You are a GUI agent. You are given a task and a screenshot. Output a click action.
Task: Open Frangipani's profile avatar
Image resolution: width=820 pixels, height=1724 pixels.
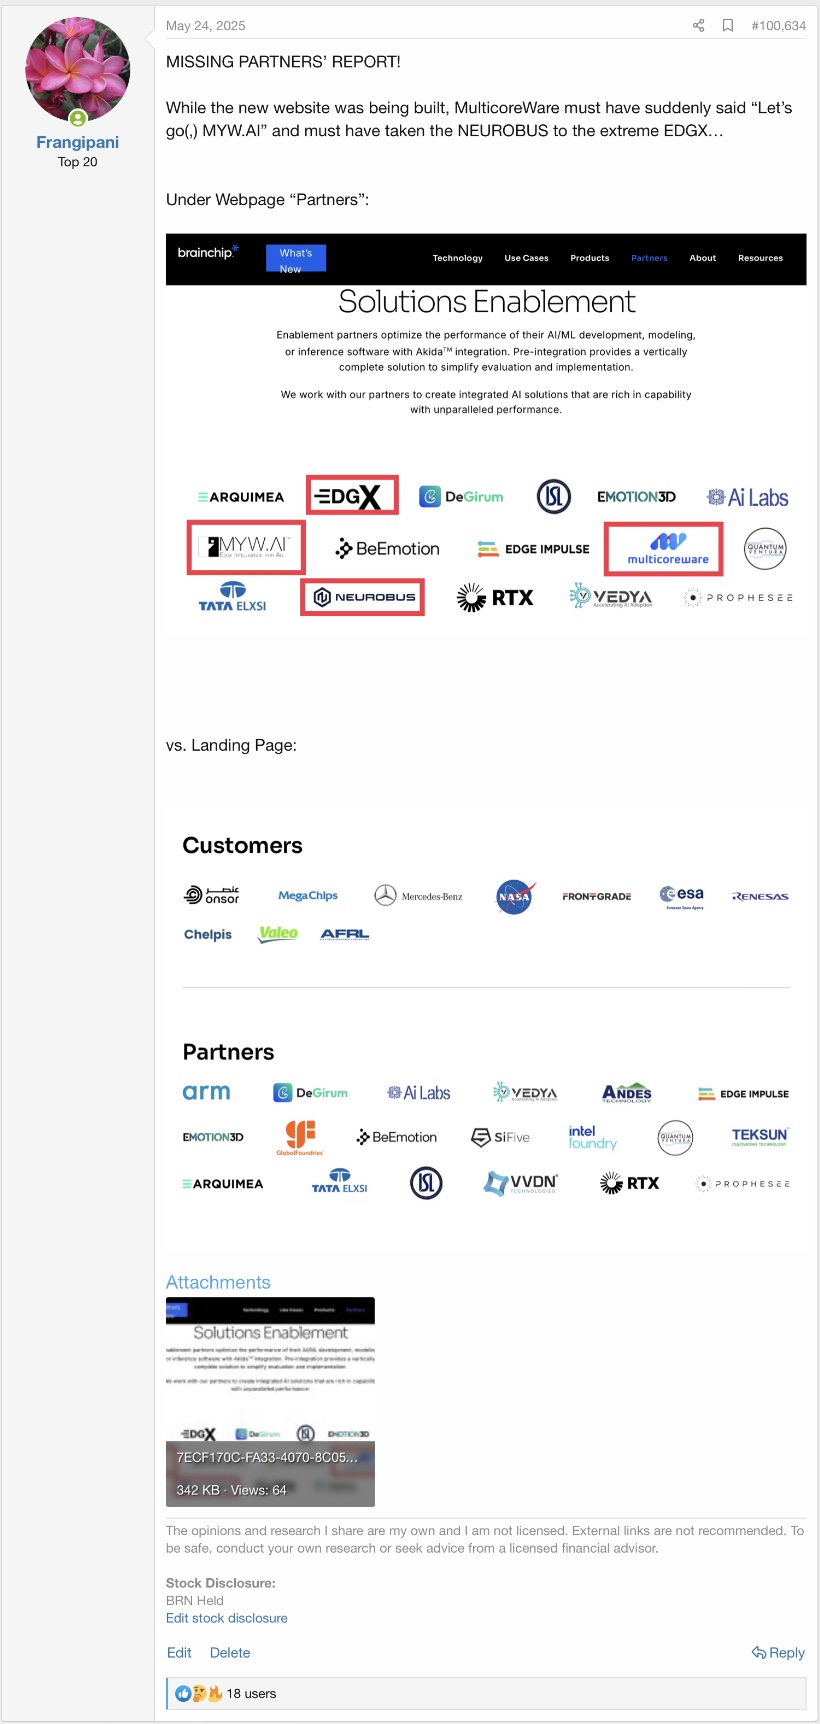77,69
